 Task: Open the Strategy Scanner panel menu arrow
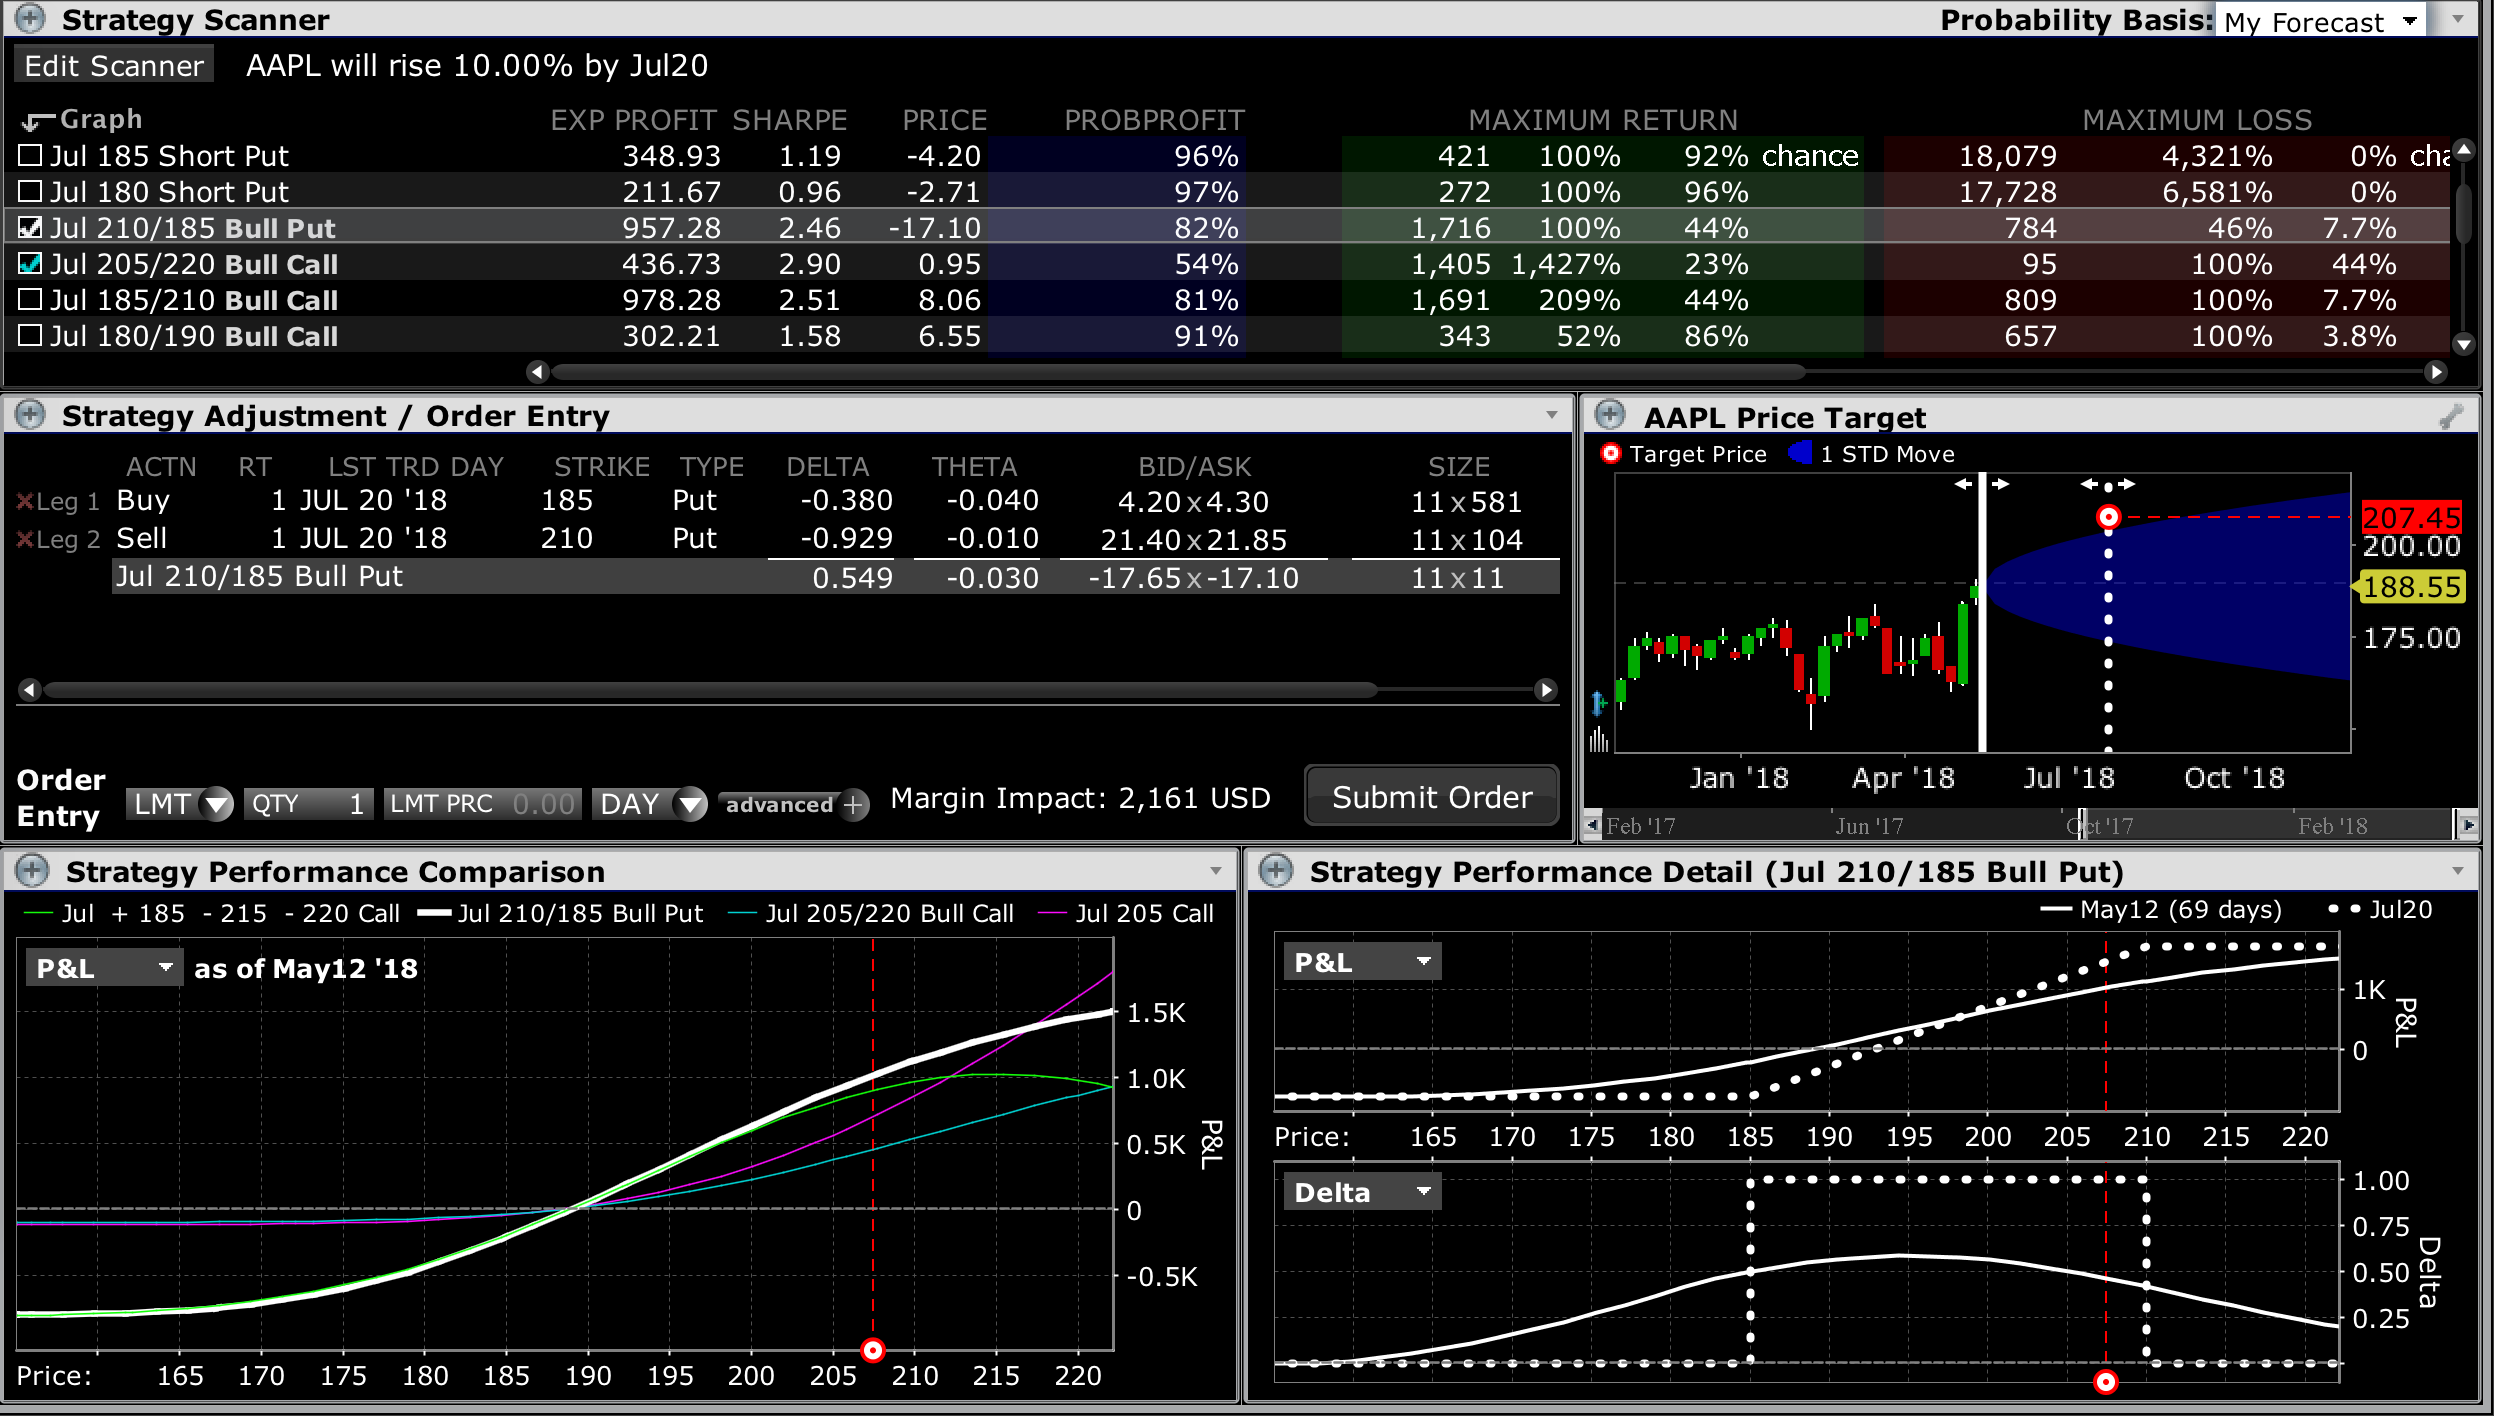pos(2458,19)
